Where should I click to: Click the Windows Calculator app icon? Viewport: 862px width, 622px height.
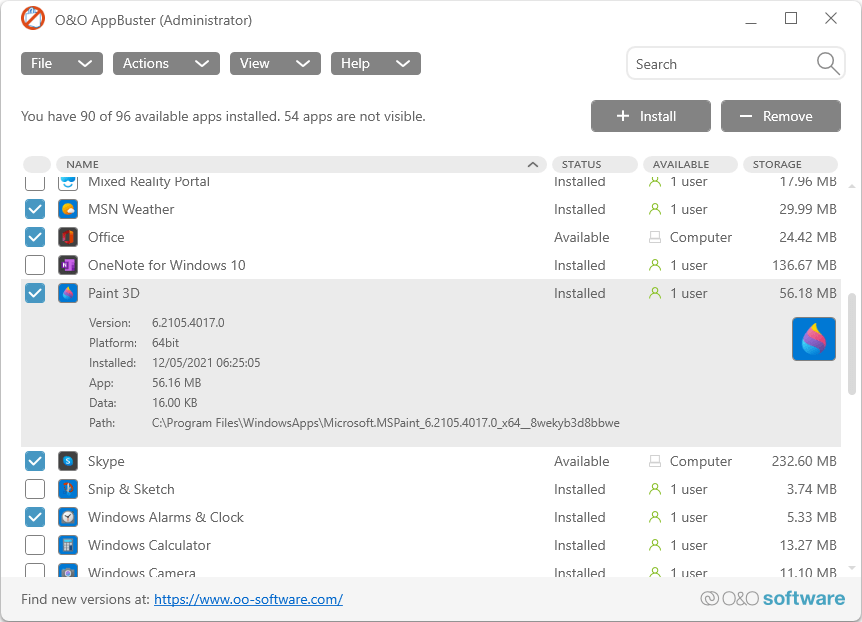68,545
